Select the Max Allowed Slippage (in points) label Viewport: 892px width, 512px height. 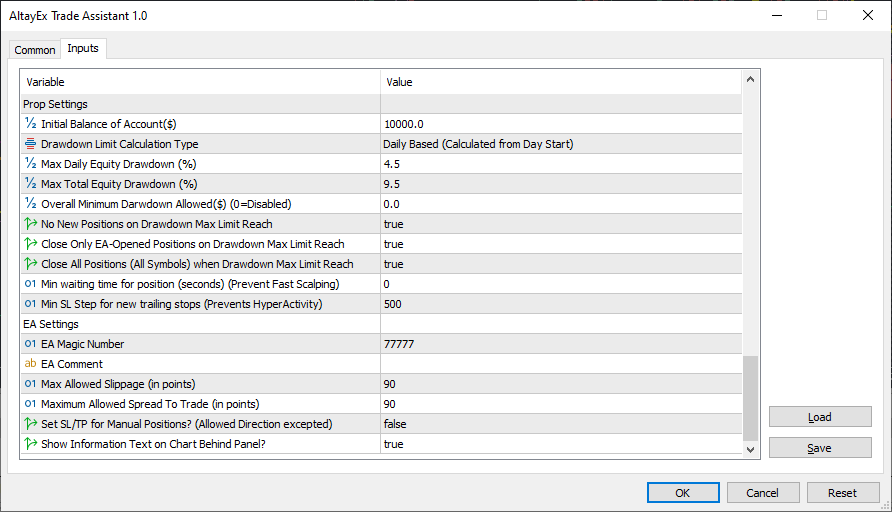pyautogui.click(x=118, y=384)
